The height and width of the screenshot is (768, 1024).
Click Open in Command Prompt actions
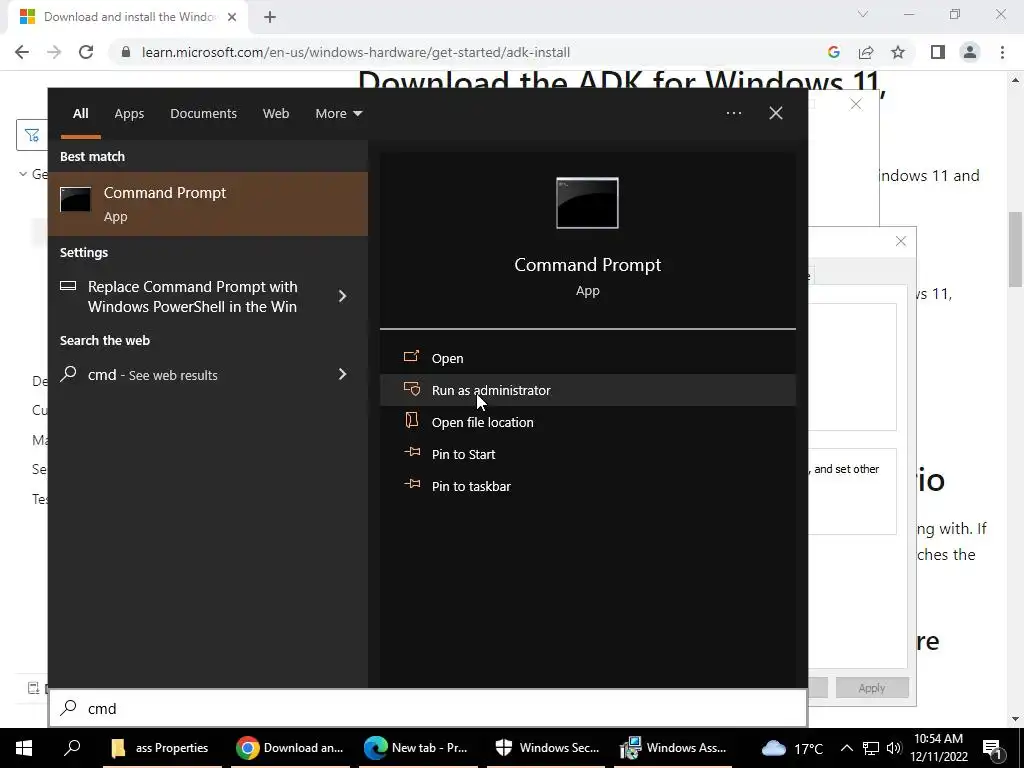587,358
